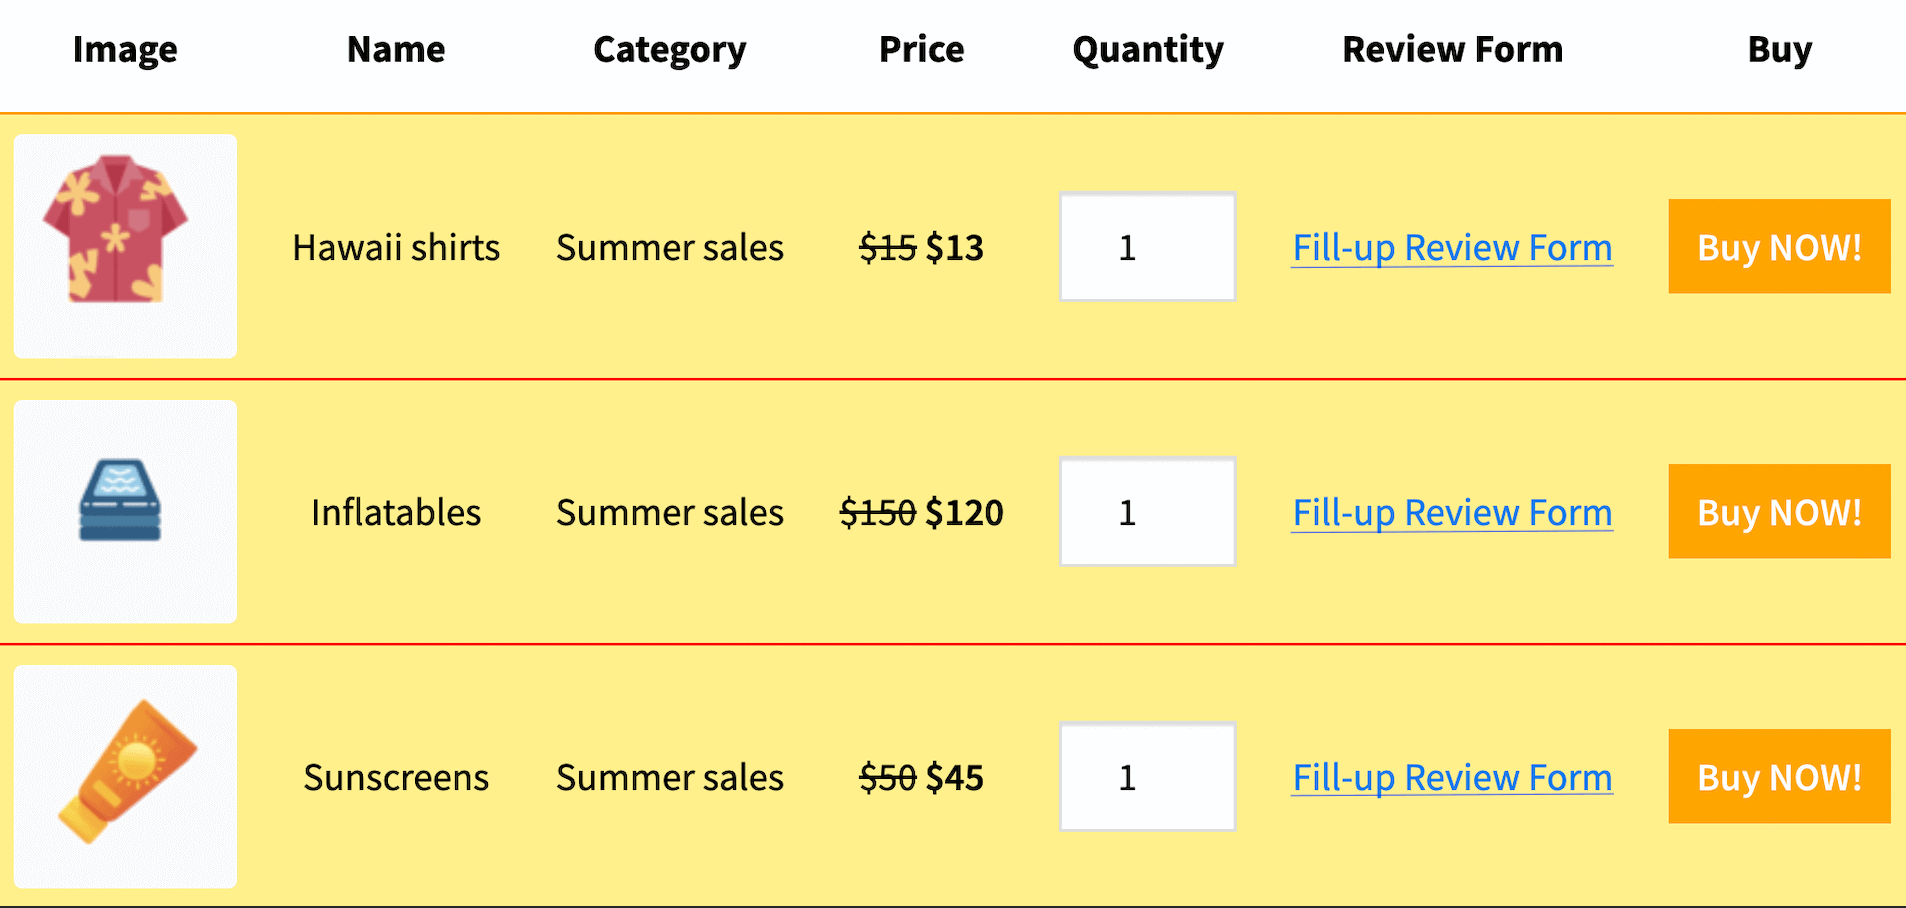Open the review form for Inflatables

[1451, 511]
